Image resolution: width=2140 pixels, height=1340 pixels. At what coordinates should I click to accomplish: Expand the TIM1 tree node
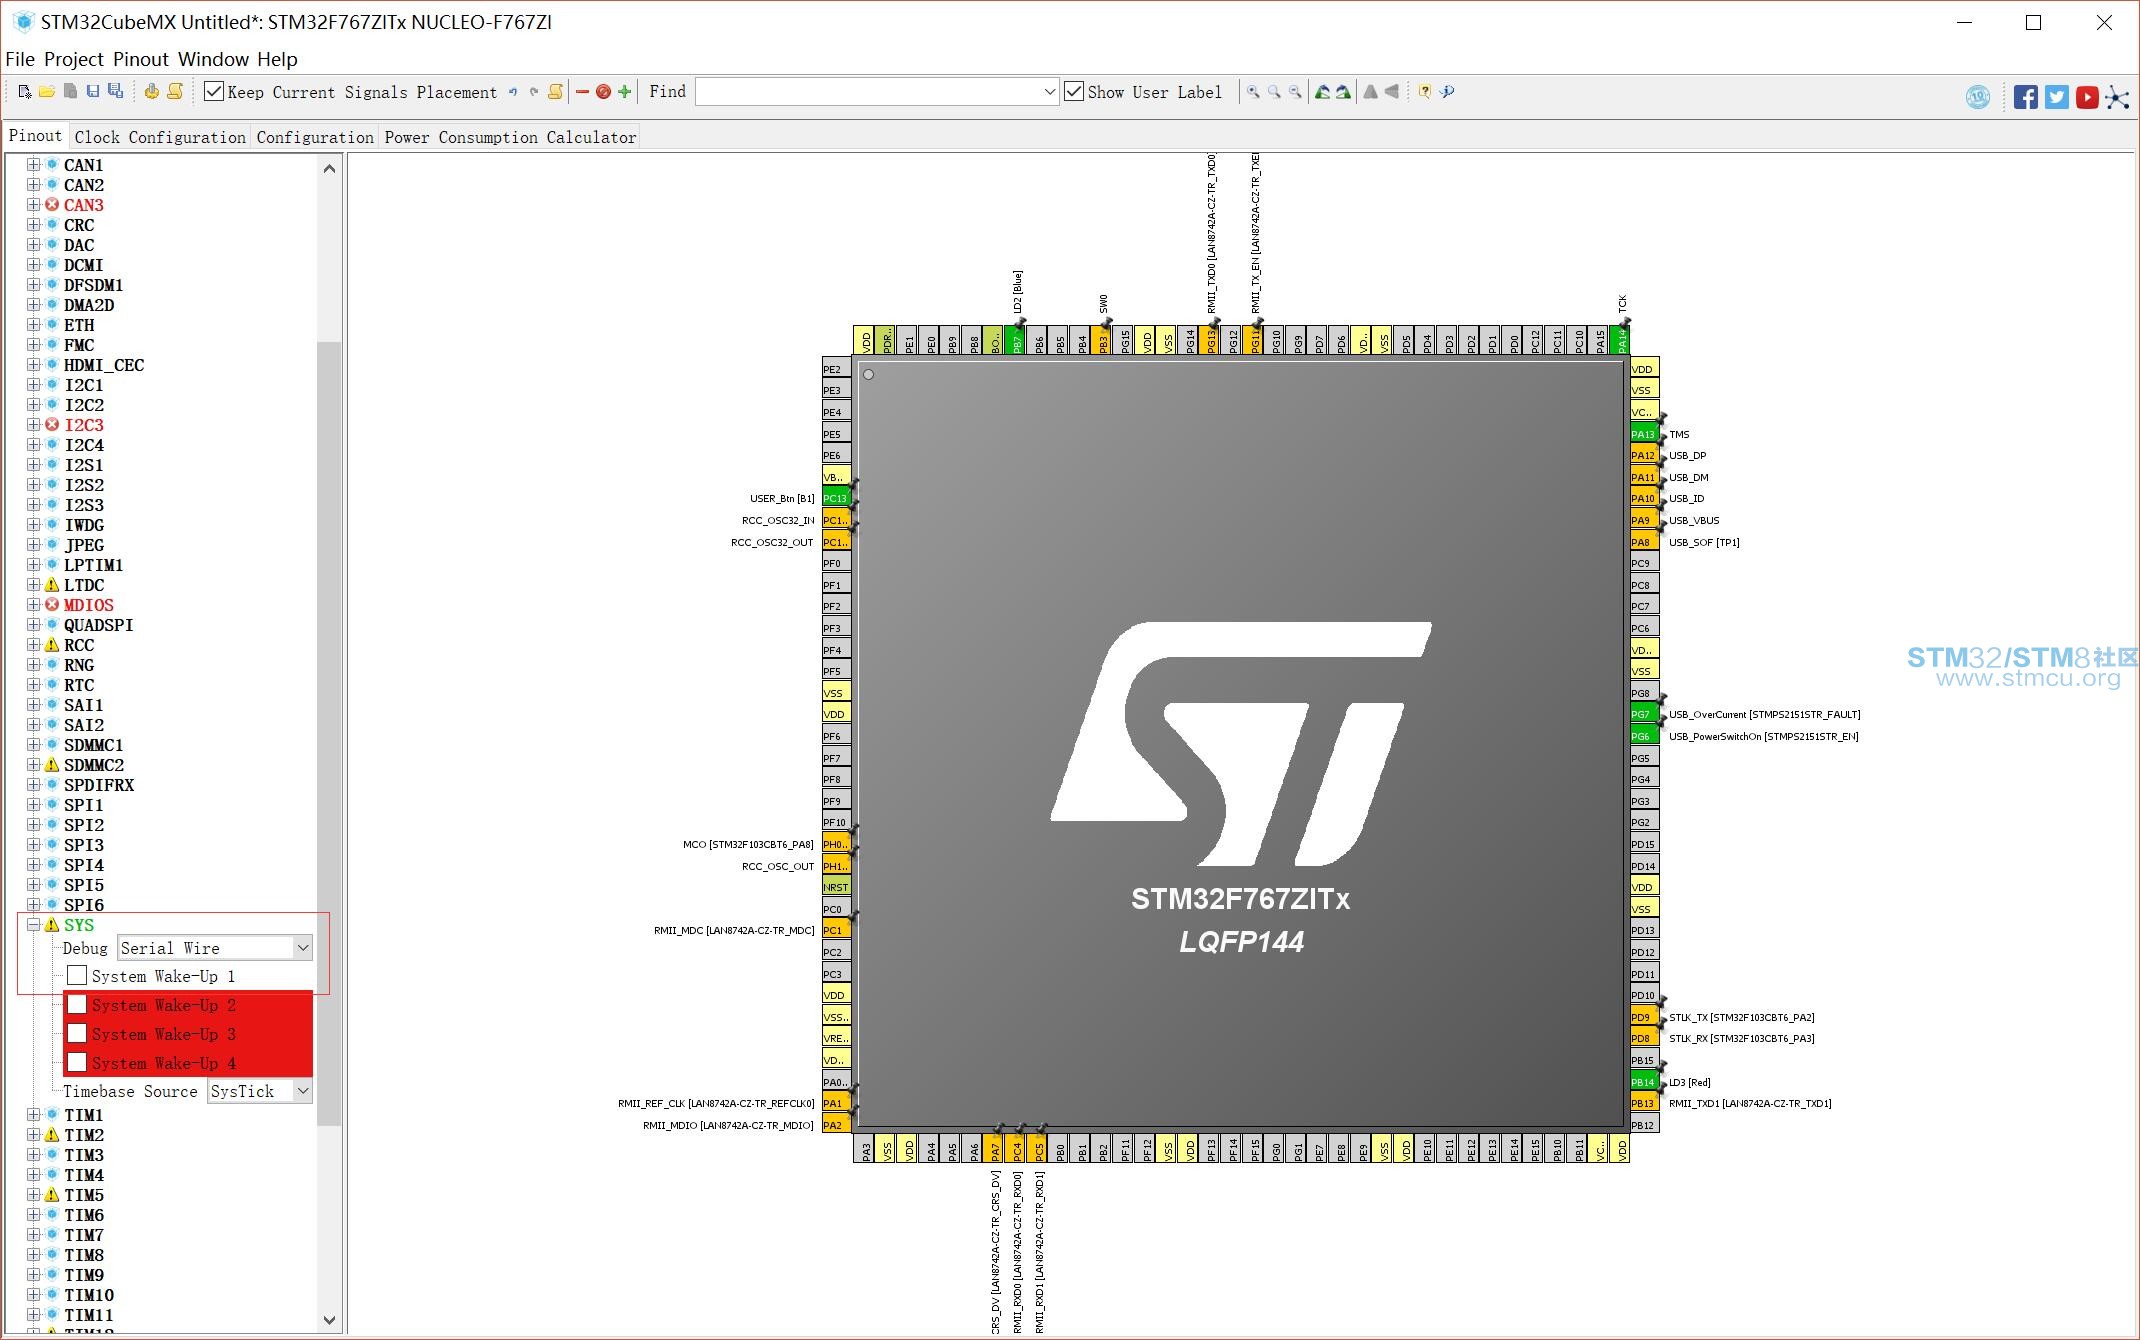[x=34, y=1115]
